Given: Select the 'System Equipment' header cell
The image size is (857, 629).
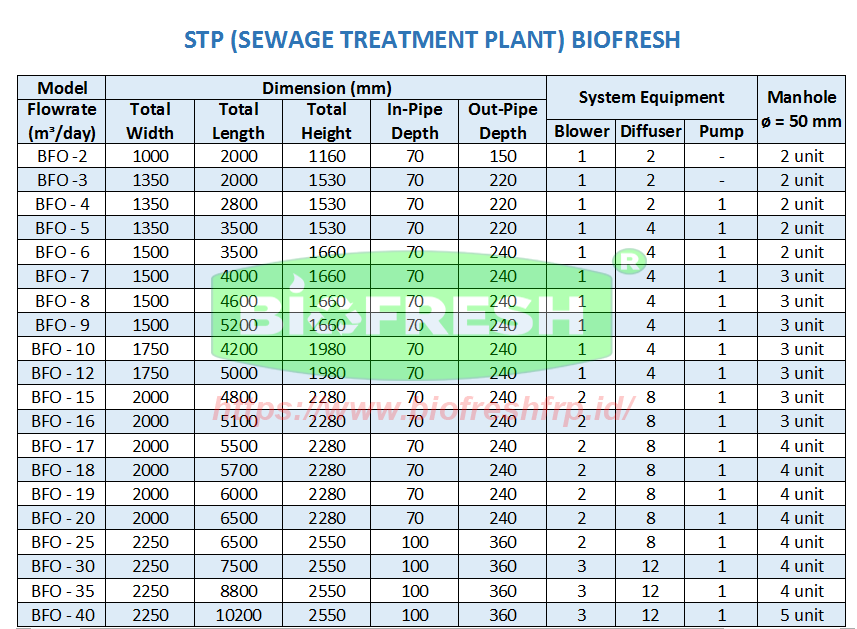Looking at the screenshot, I should tap(651, 97).
